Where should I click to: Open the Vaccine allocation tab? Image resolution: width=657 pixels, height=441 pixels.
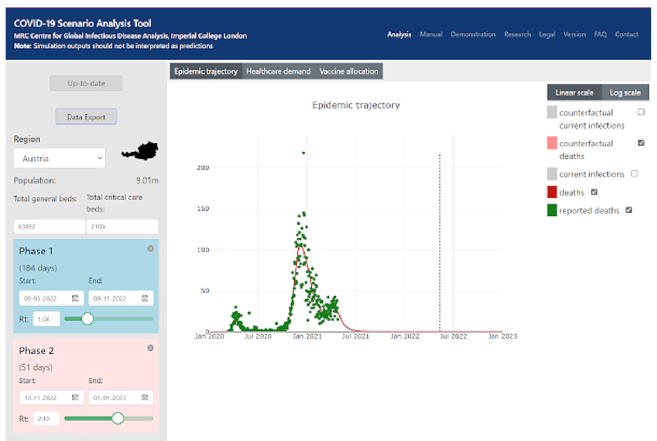[x=348, y=72]
